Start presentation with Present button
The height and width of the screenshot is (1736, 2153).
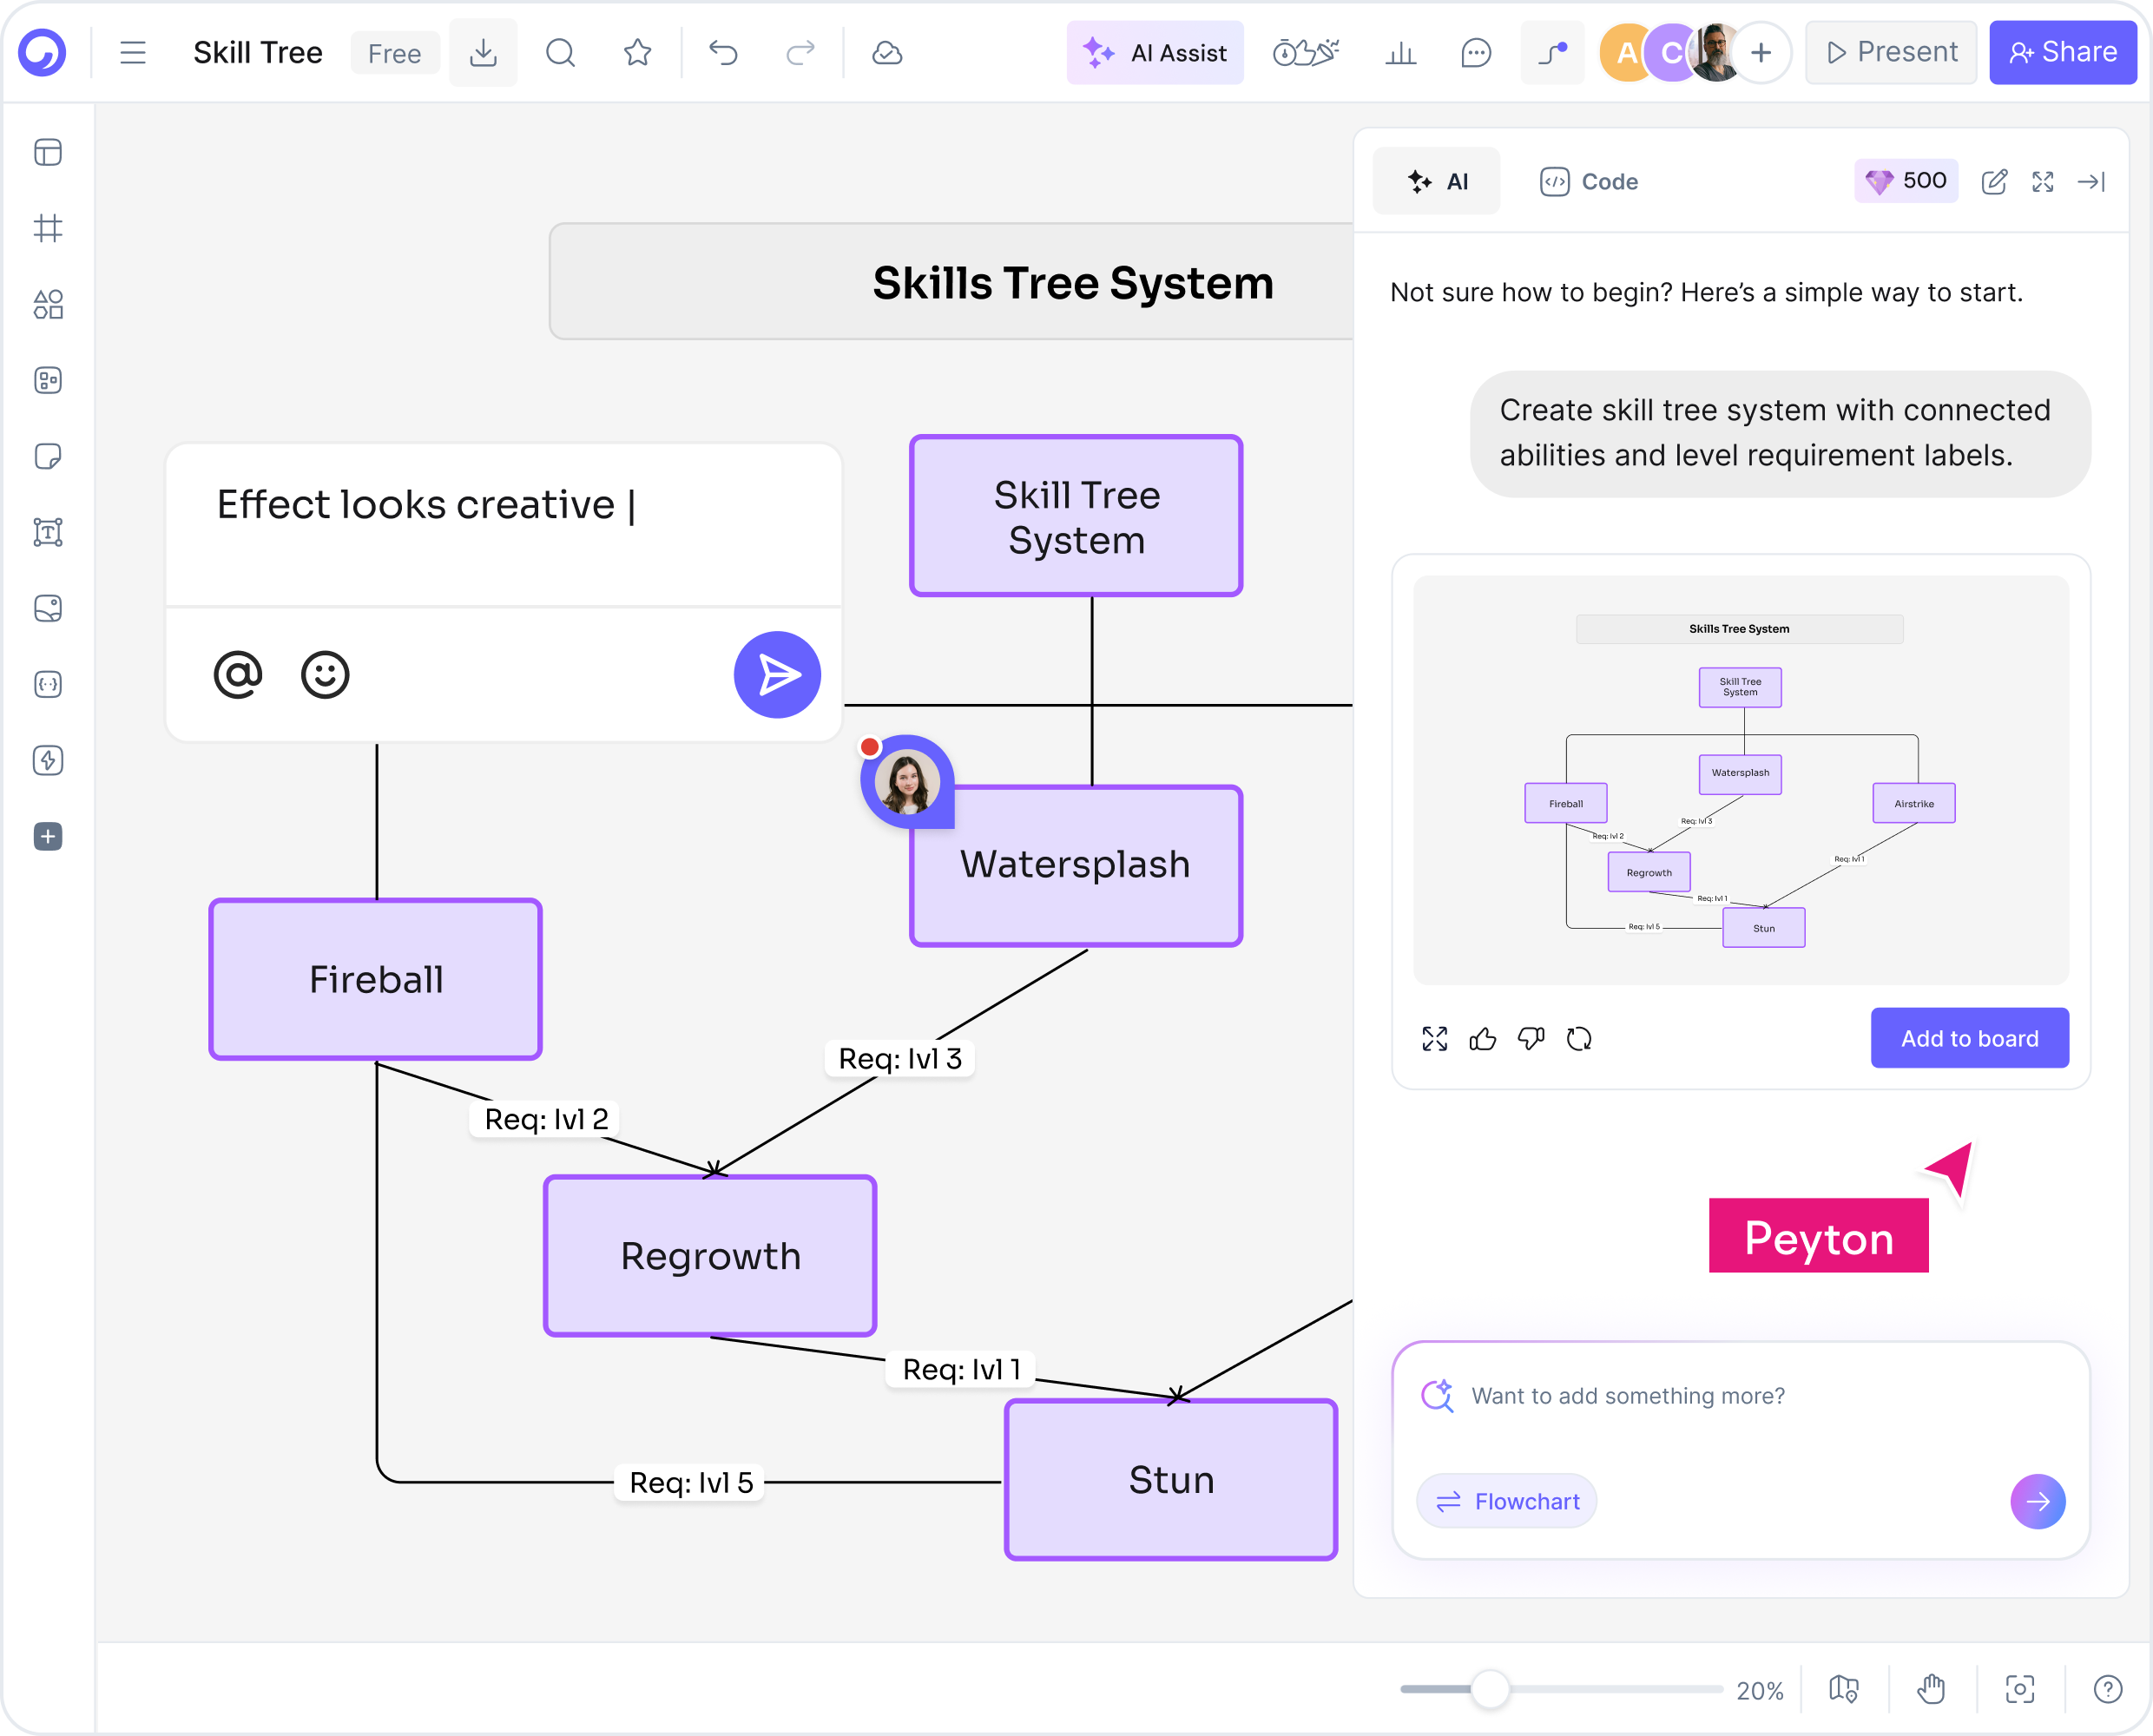(x=1891, y=53)
